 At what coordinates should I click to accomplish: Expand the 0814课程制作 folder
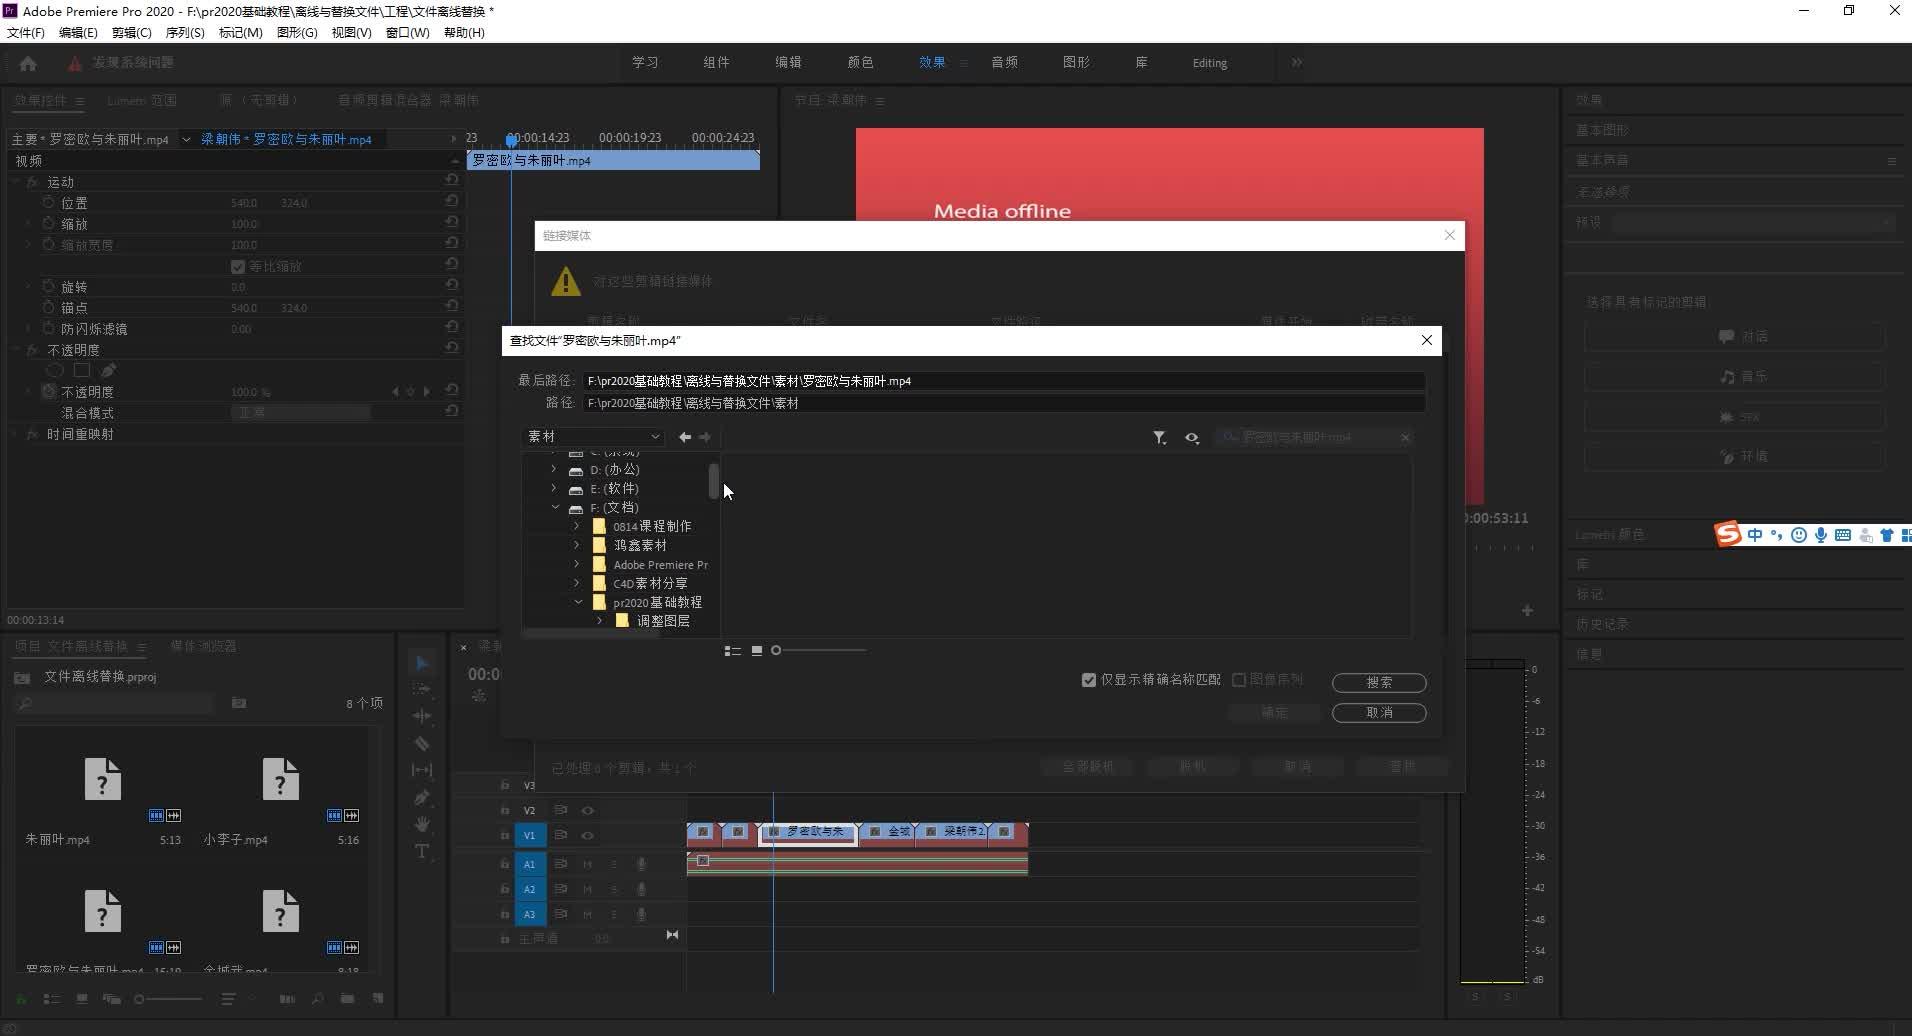[x=577, y=526]
